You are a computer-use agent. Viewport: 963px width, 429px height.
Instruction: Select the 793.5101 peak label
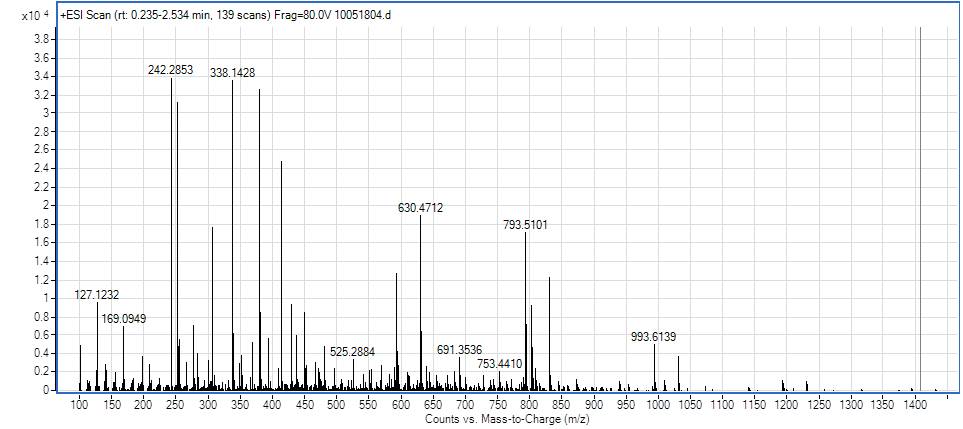point(525,225)
